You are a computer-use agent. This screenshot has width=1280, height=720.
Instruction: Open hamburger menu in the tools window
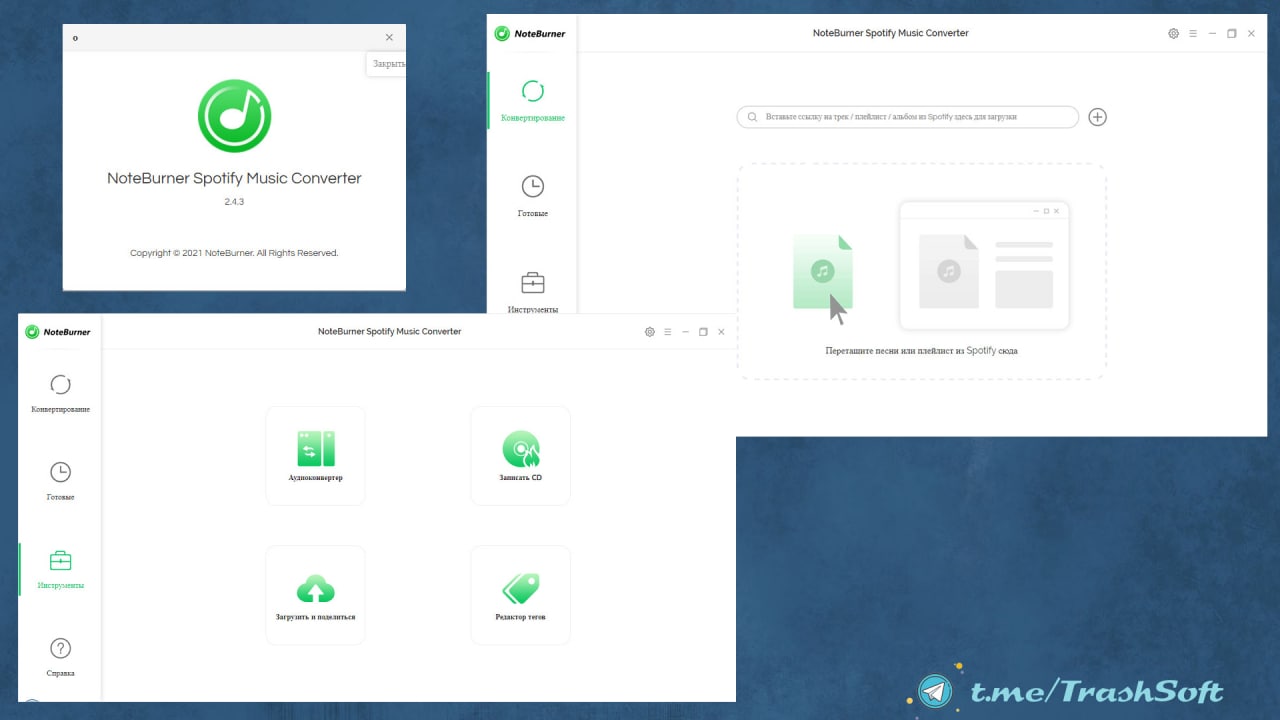668,332
